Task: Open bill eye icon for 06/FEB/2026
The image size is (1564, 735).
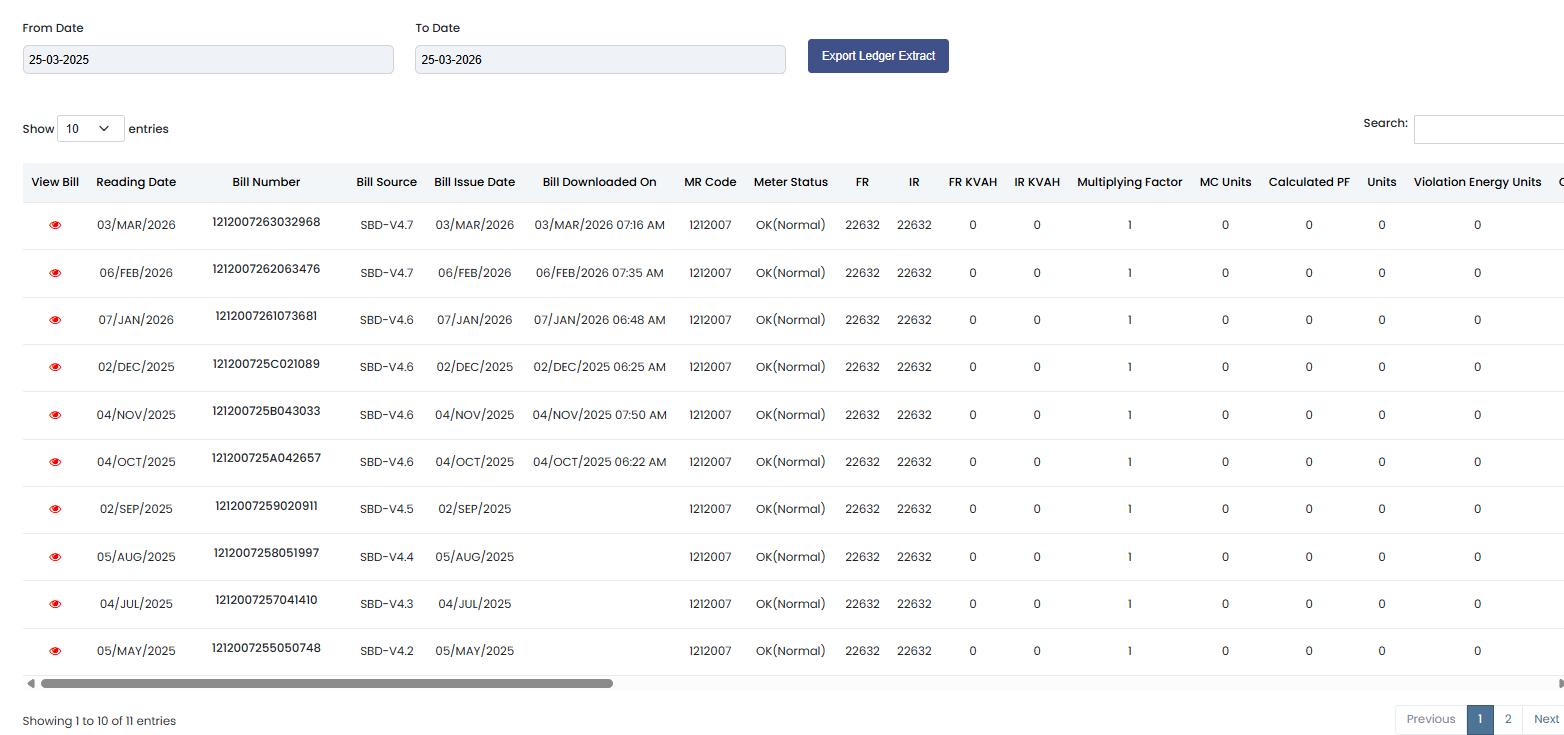Action: 55,273
